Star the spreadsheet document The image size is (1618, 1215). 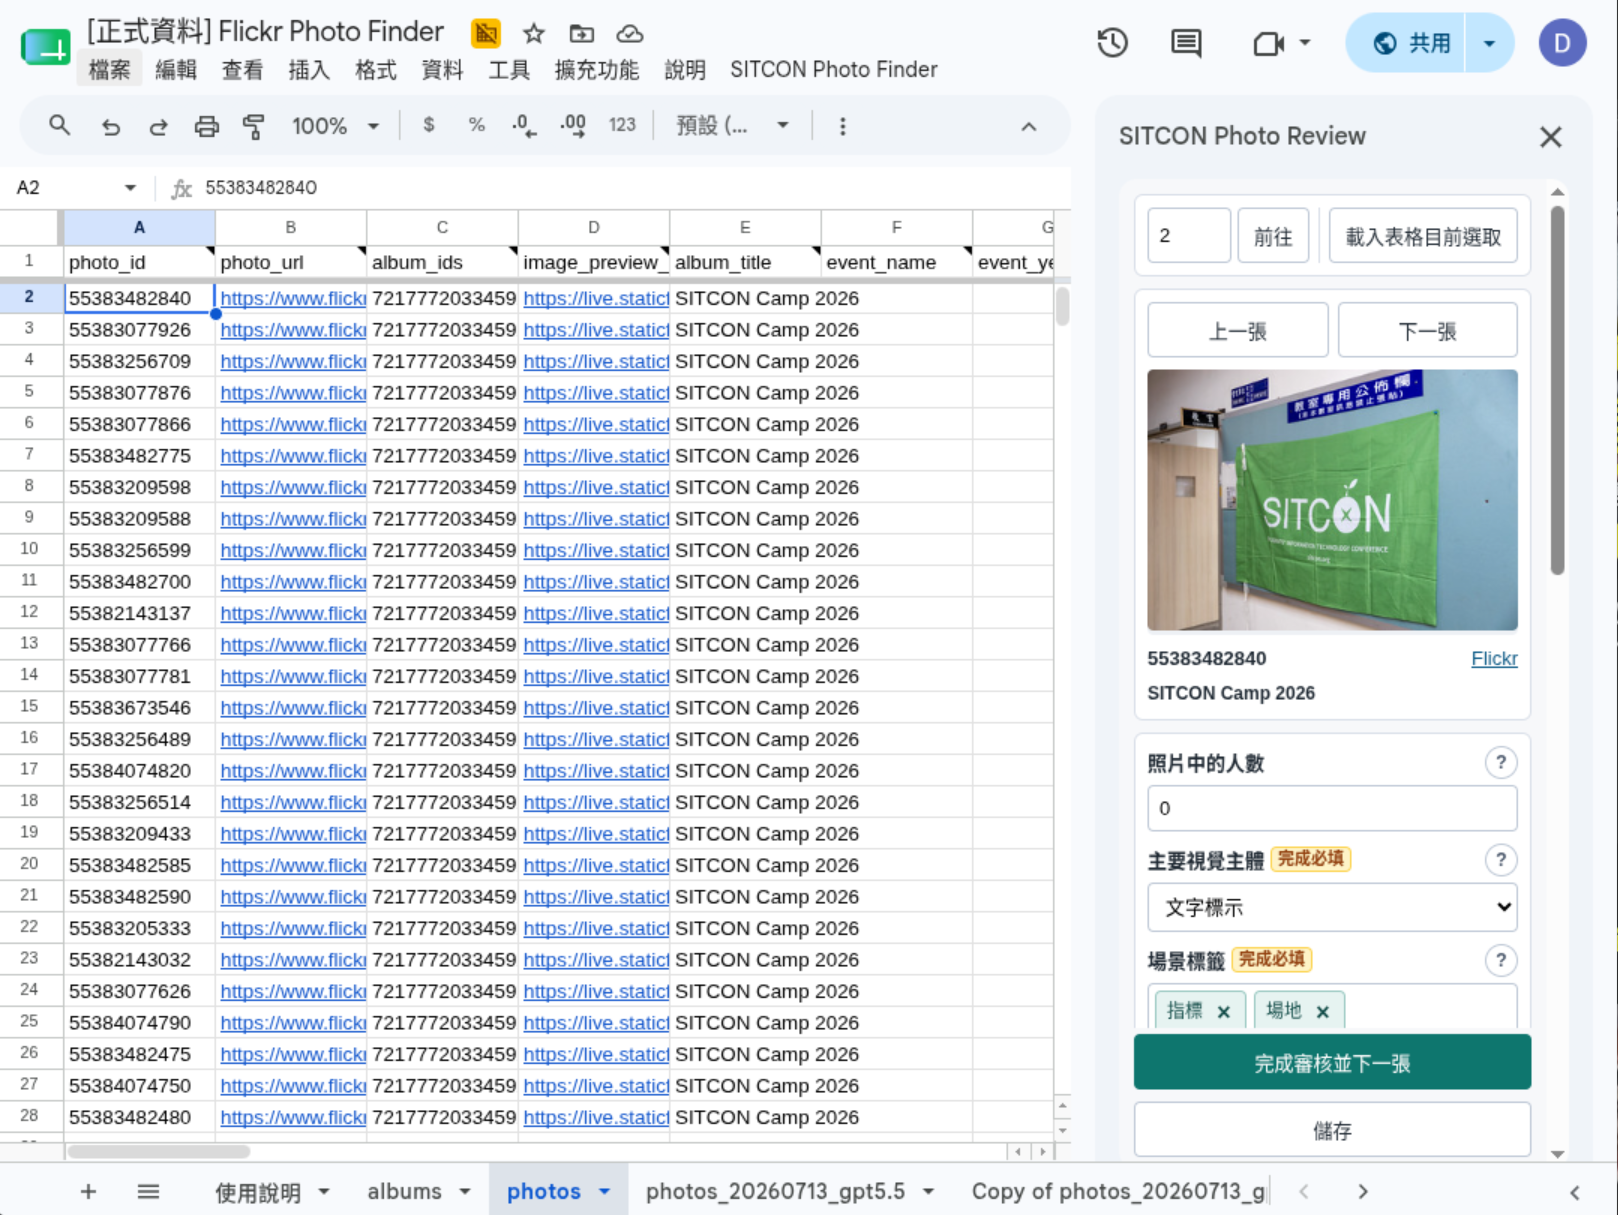click(534, 34)
